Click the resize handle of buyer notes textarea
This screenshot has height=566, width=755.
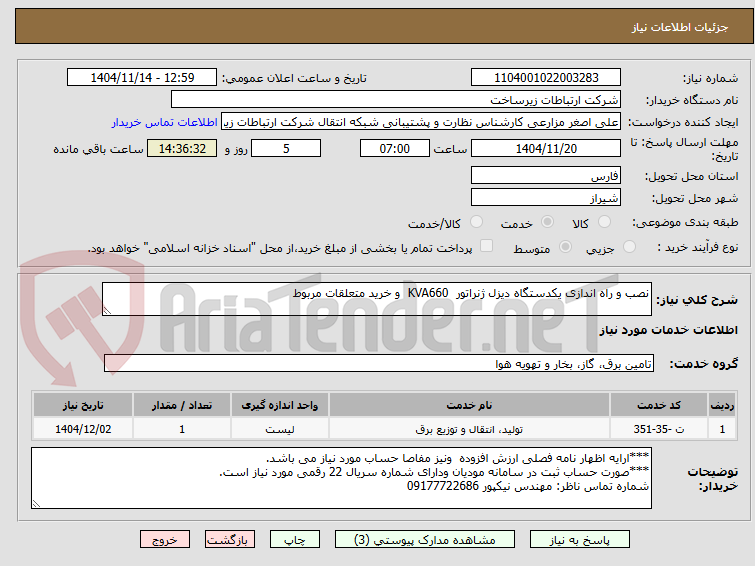[x=36, y=504]
